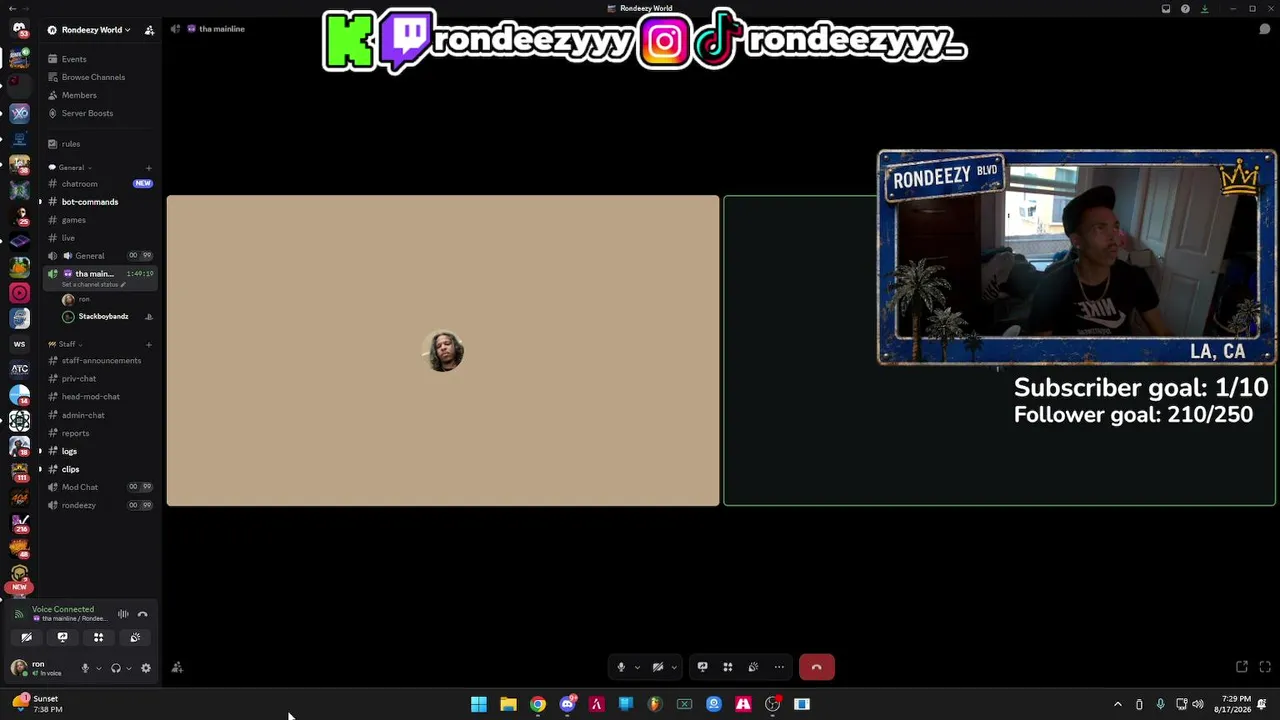
Task: Open clock and date in taskbar
Action: coord(1231,704)
